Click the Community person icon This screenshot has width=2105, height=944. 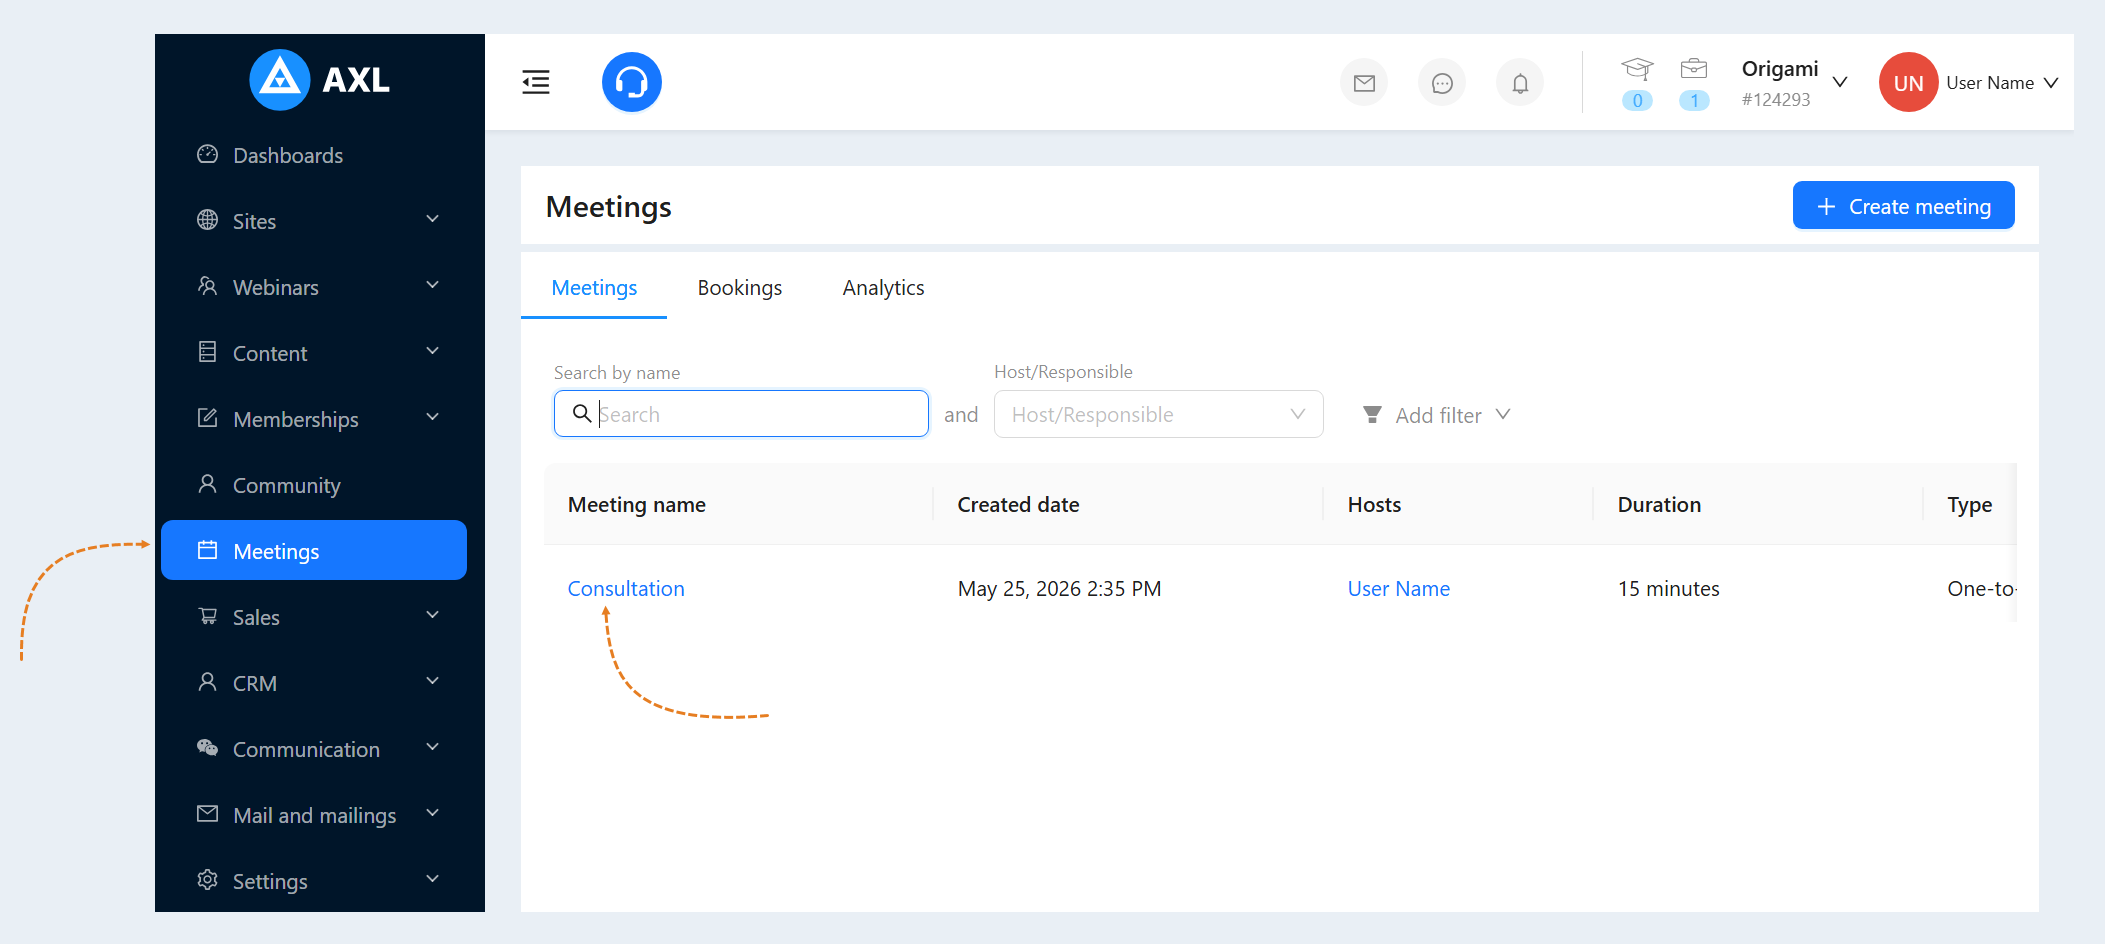pyautogui.click(x=208, y=484)
